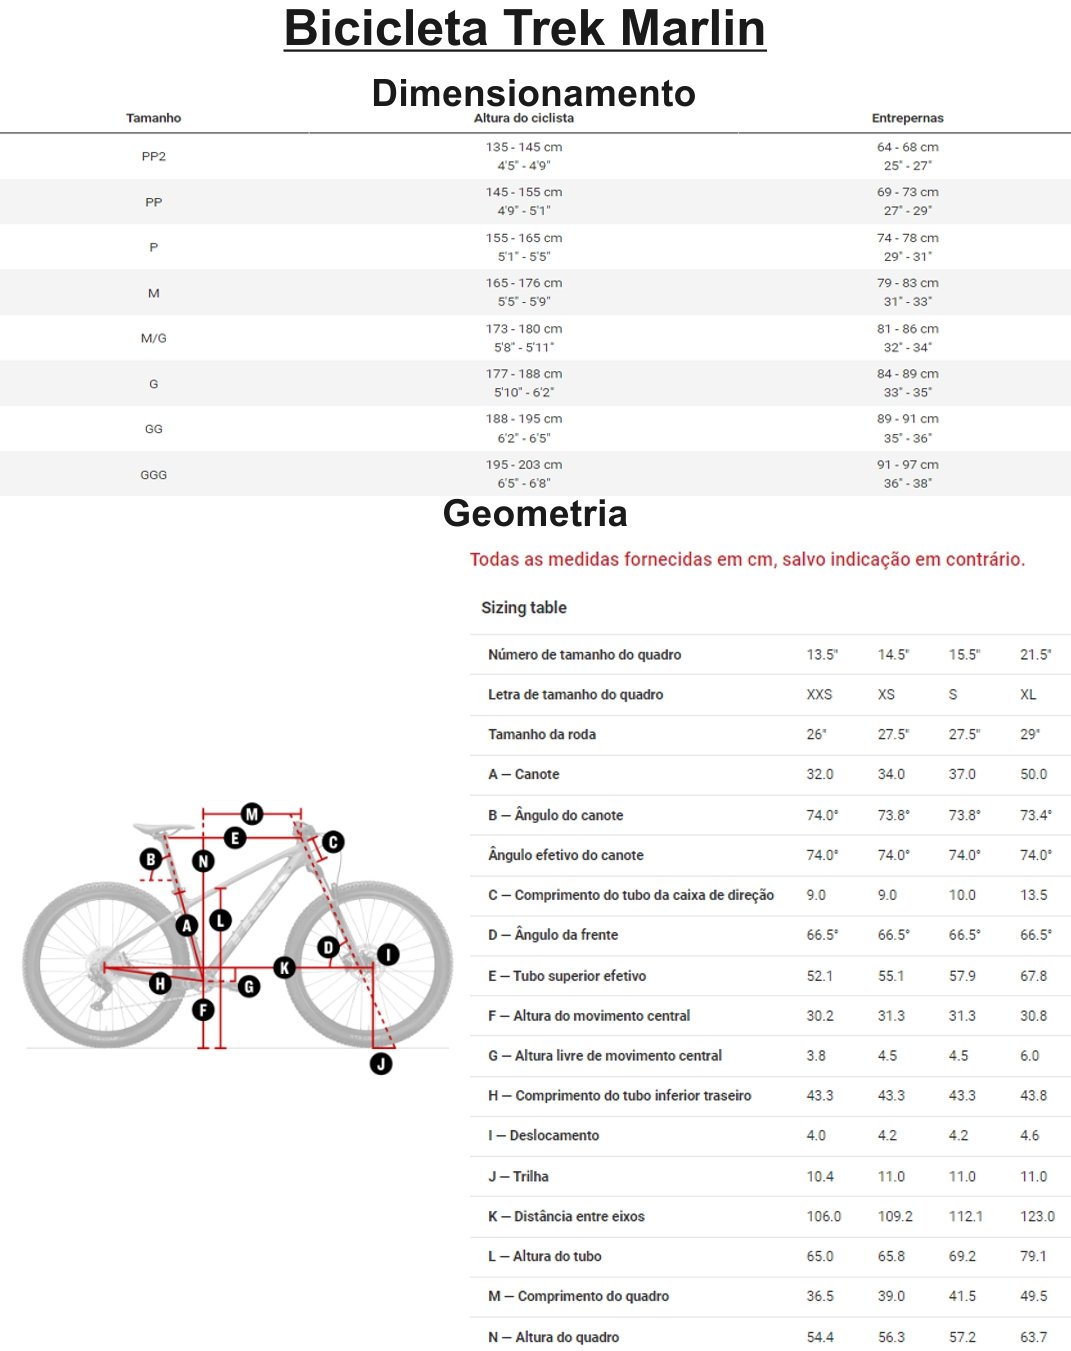Open the Bicicleta Trek Marlin title link
The image size is (1071, 1351).
[525, 28]
